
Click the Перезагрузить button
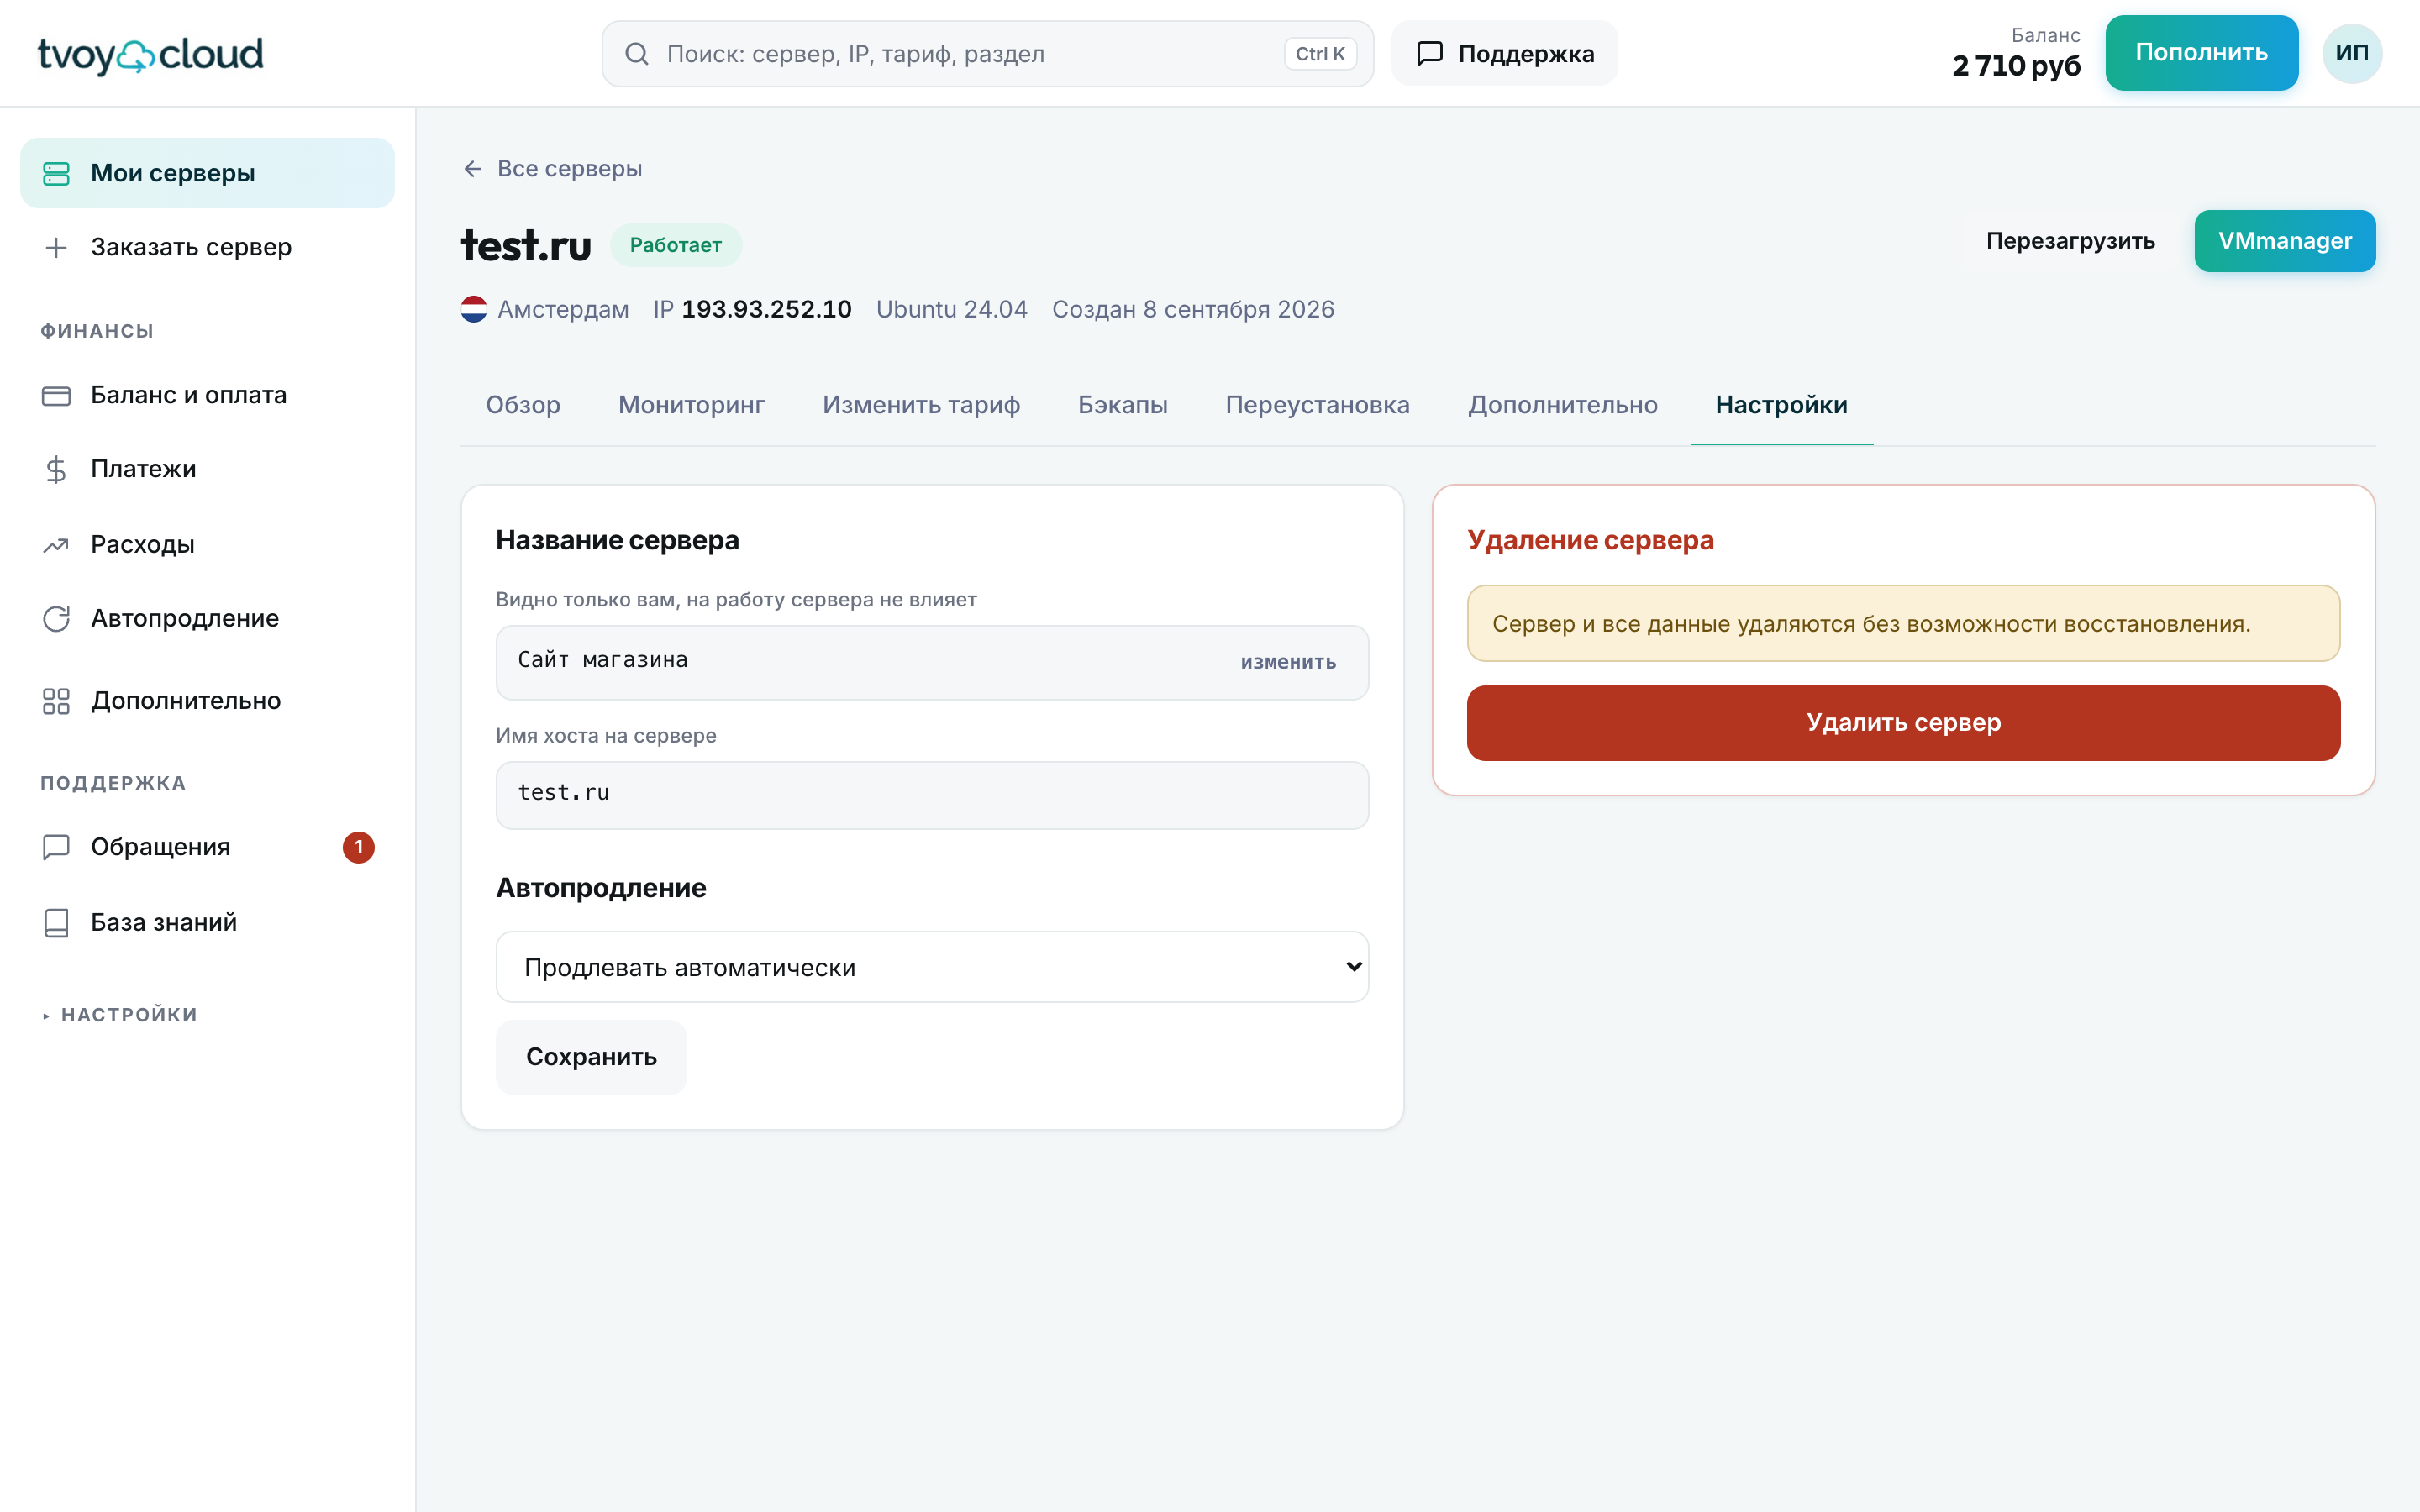tap(2070, 241)
